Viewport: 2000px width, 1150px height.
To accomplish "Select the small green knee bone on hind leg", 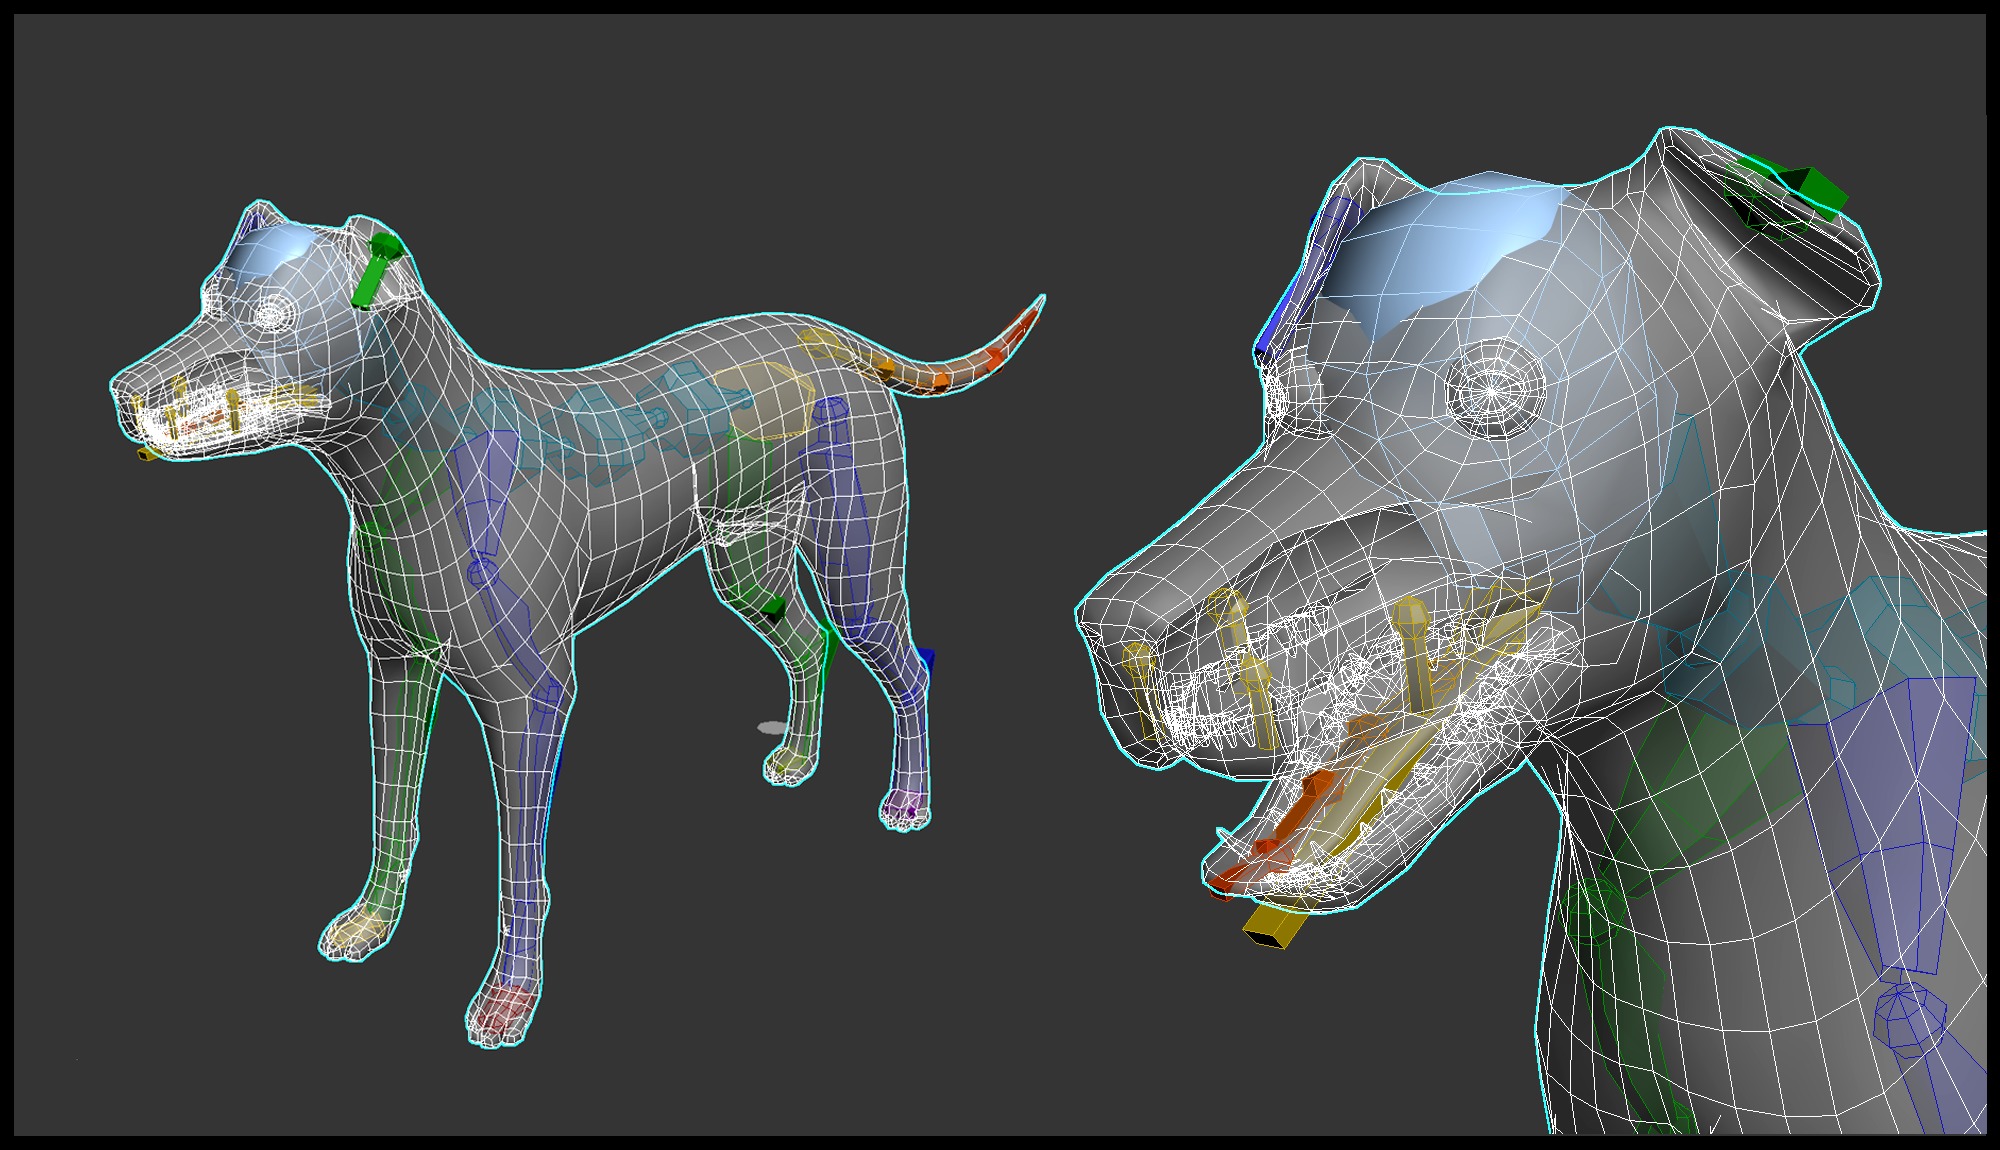I will coord(774,608).
